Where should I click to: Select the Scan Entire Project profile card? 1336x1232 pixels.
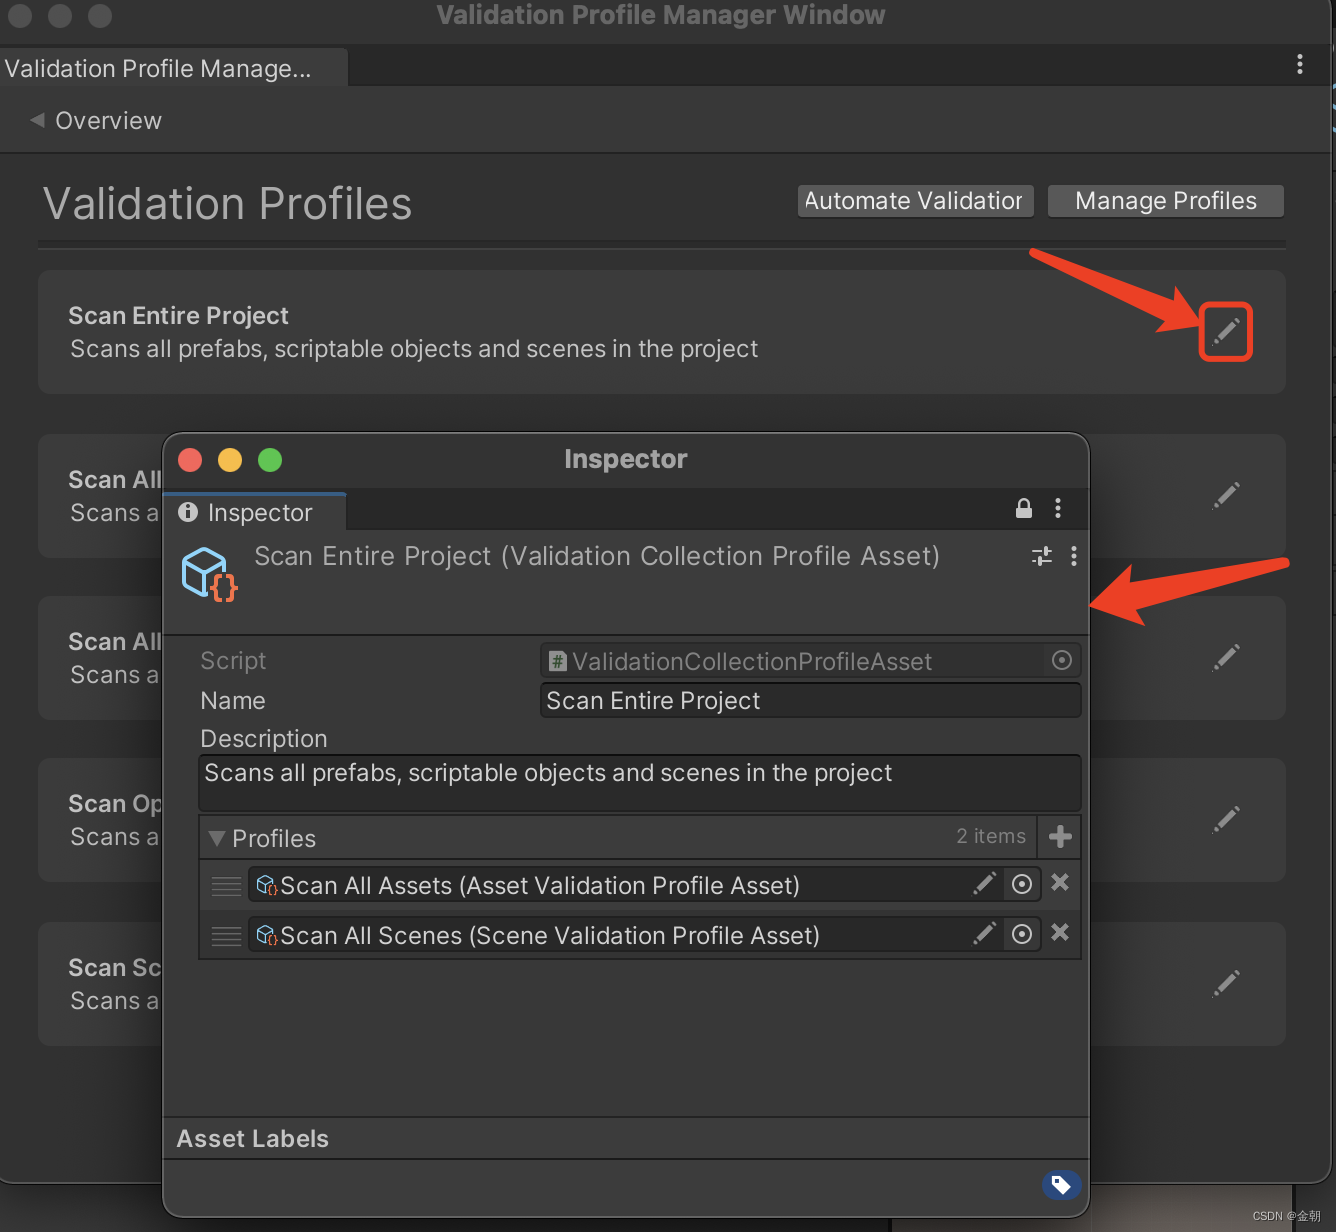[x=661, y=332]
